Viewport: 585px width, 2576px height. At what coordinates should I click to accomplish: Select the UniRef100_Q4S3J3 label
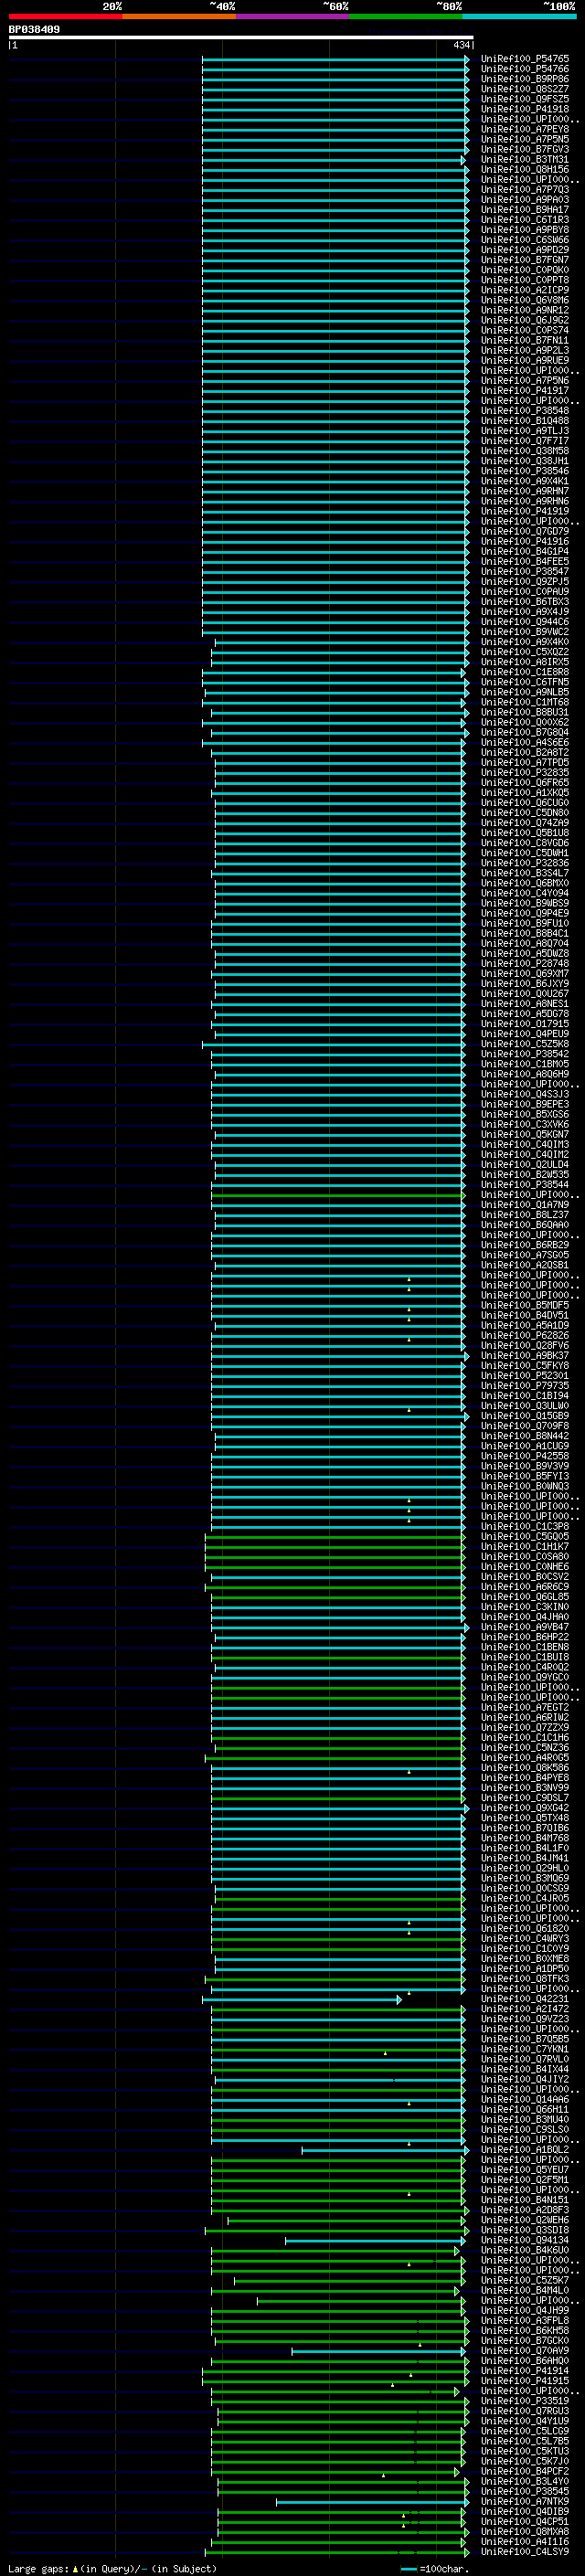tap(525, 1094)
